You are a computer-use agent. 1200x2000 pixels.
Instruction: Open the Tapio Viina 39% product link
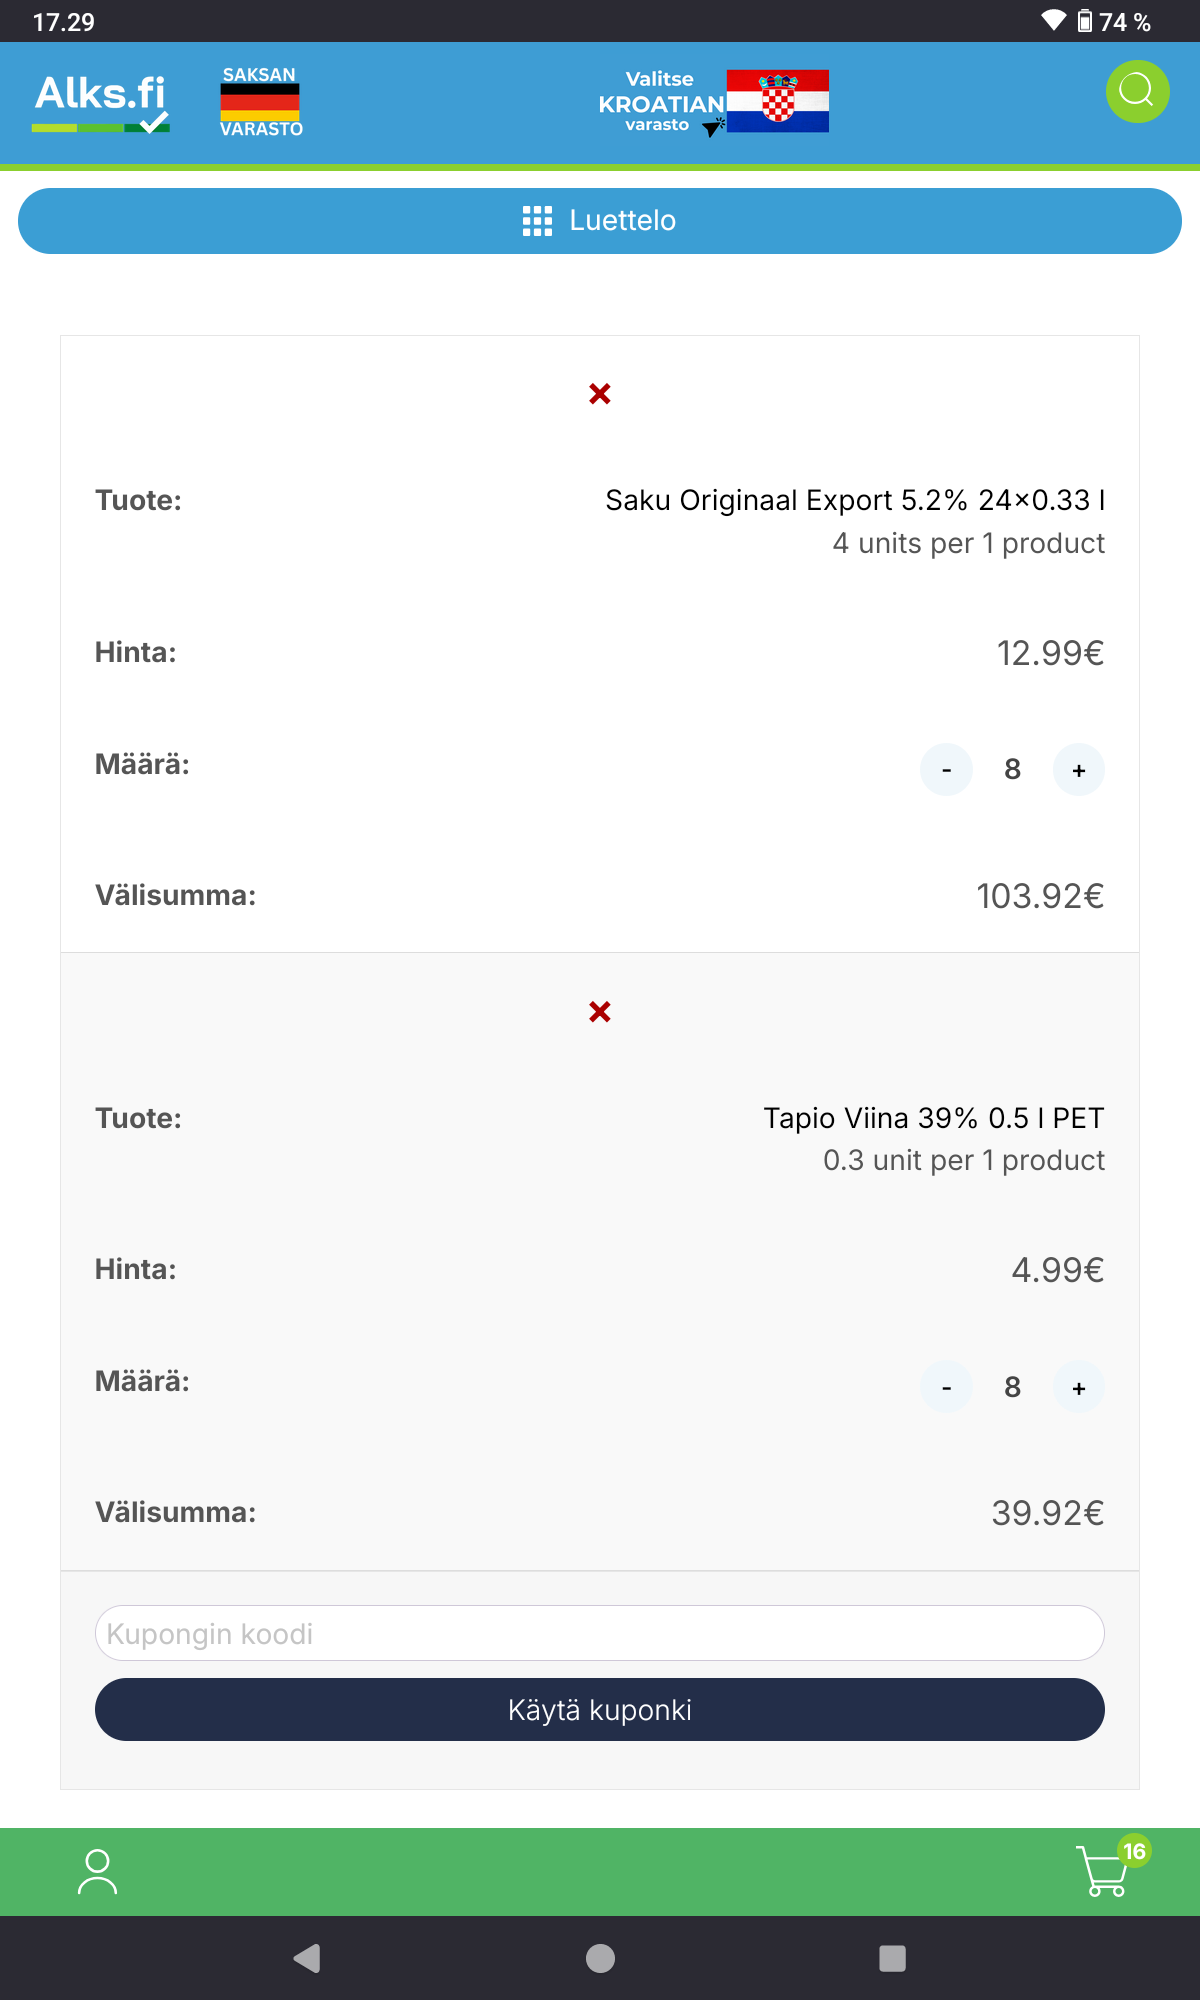(933, 1118)
